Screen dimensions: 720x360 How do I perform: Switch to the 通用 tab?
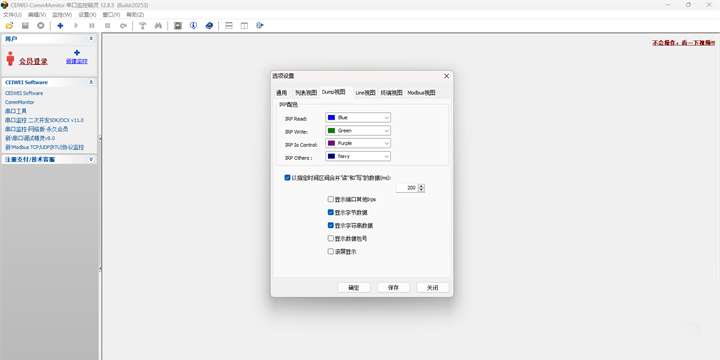click(x=281, y=93)
